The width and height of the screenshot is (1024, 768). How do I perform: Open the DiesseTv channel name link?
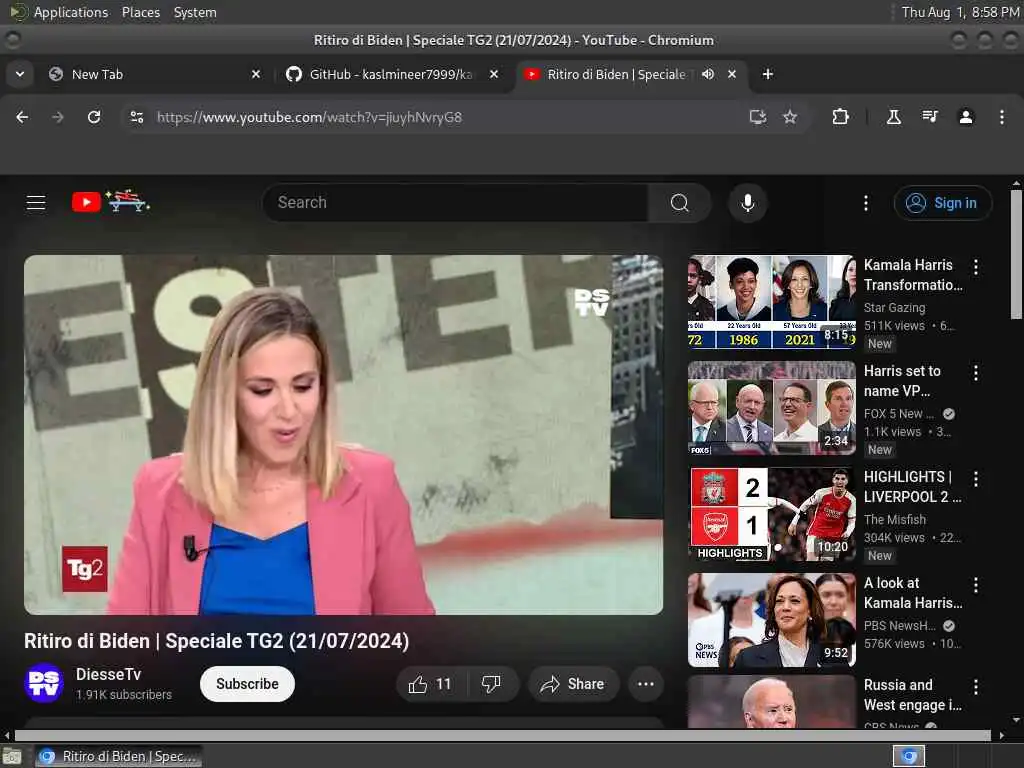[108, 675]
